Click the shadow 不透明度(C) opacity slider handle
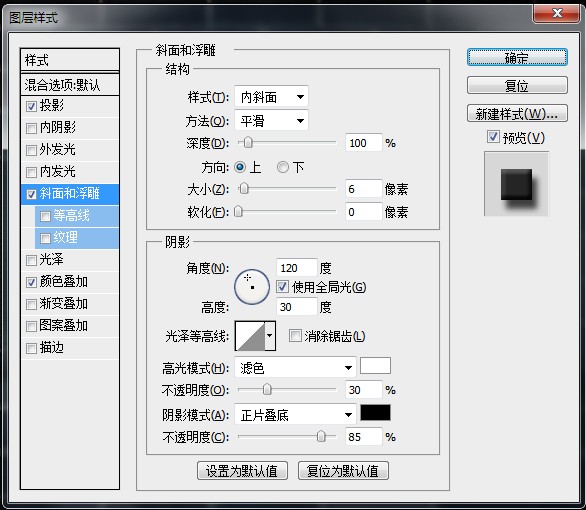The height and width of the screenshot is (510, 586). (x=321, y=436)
